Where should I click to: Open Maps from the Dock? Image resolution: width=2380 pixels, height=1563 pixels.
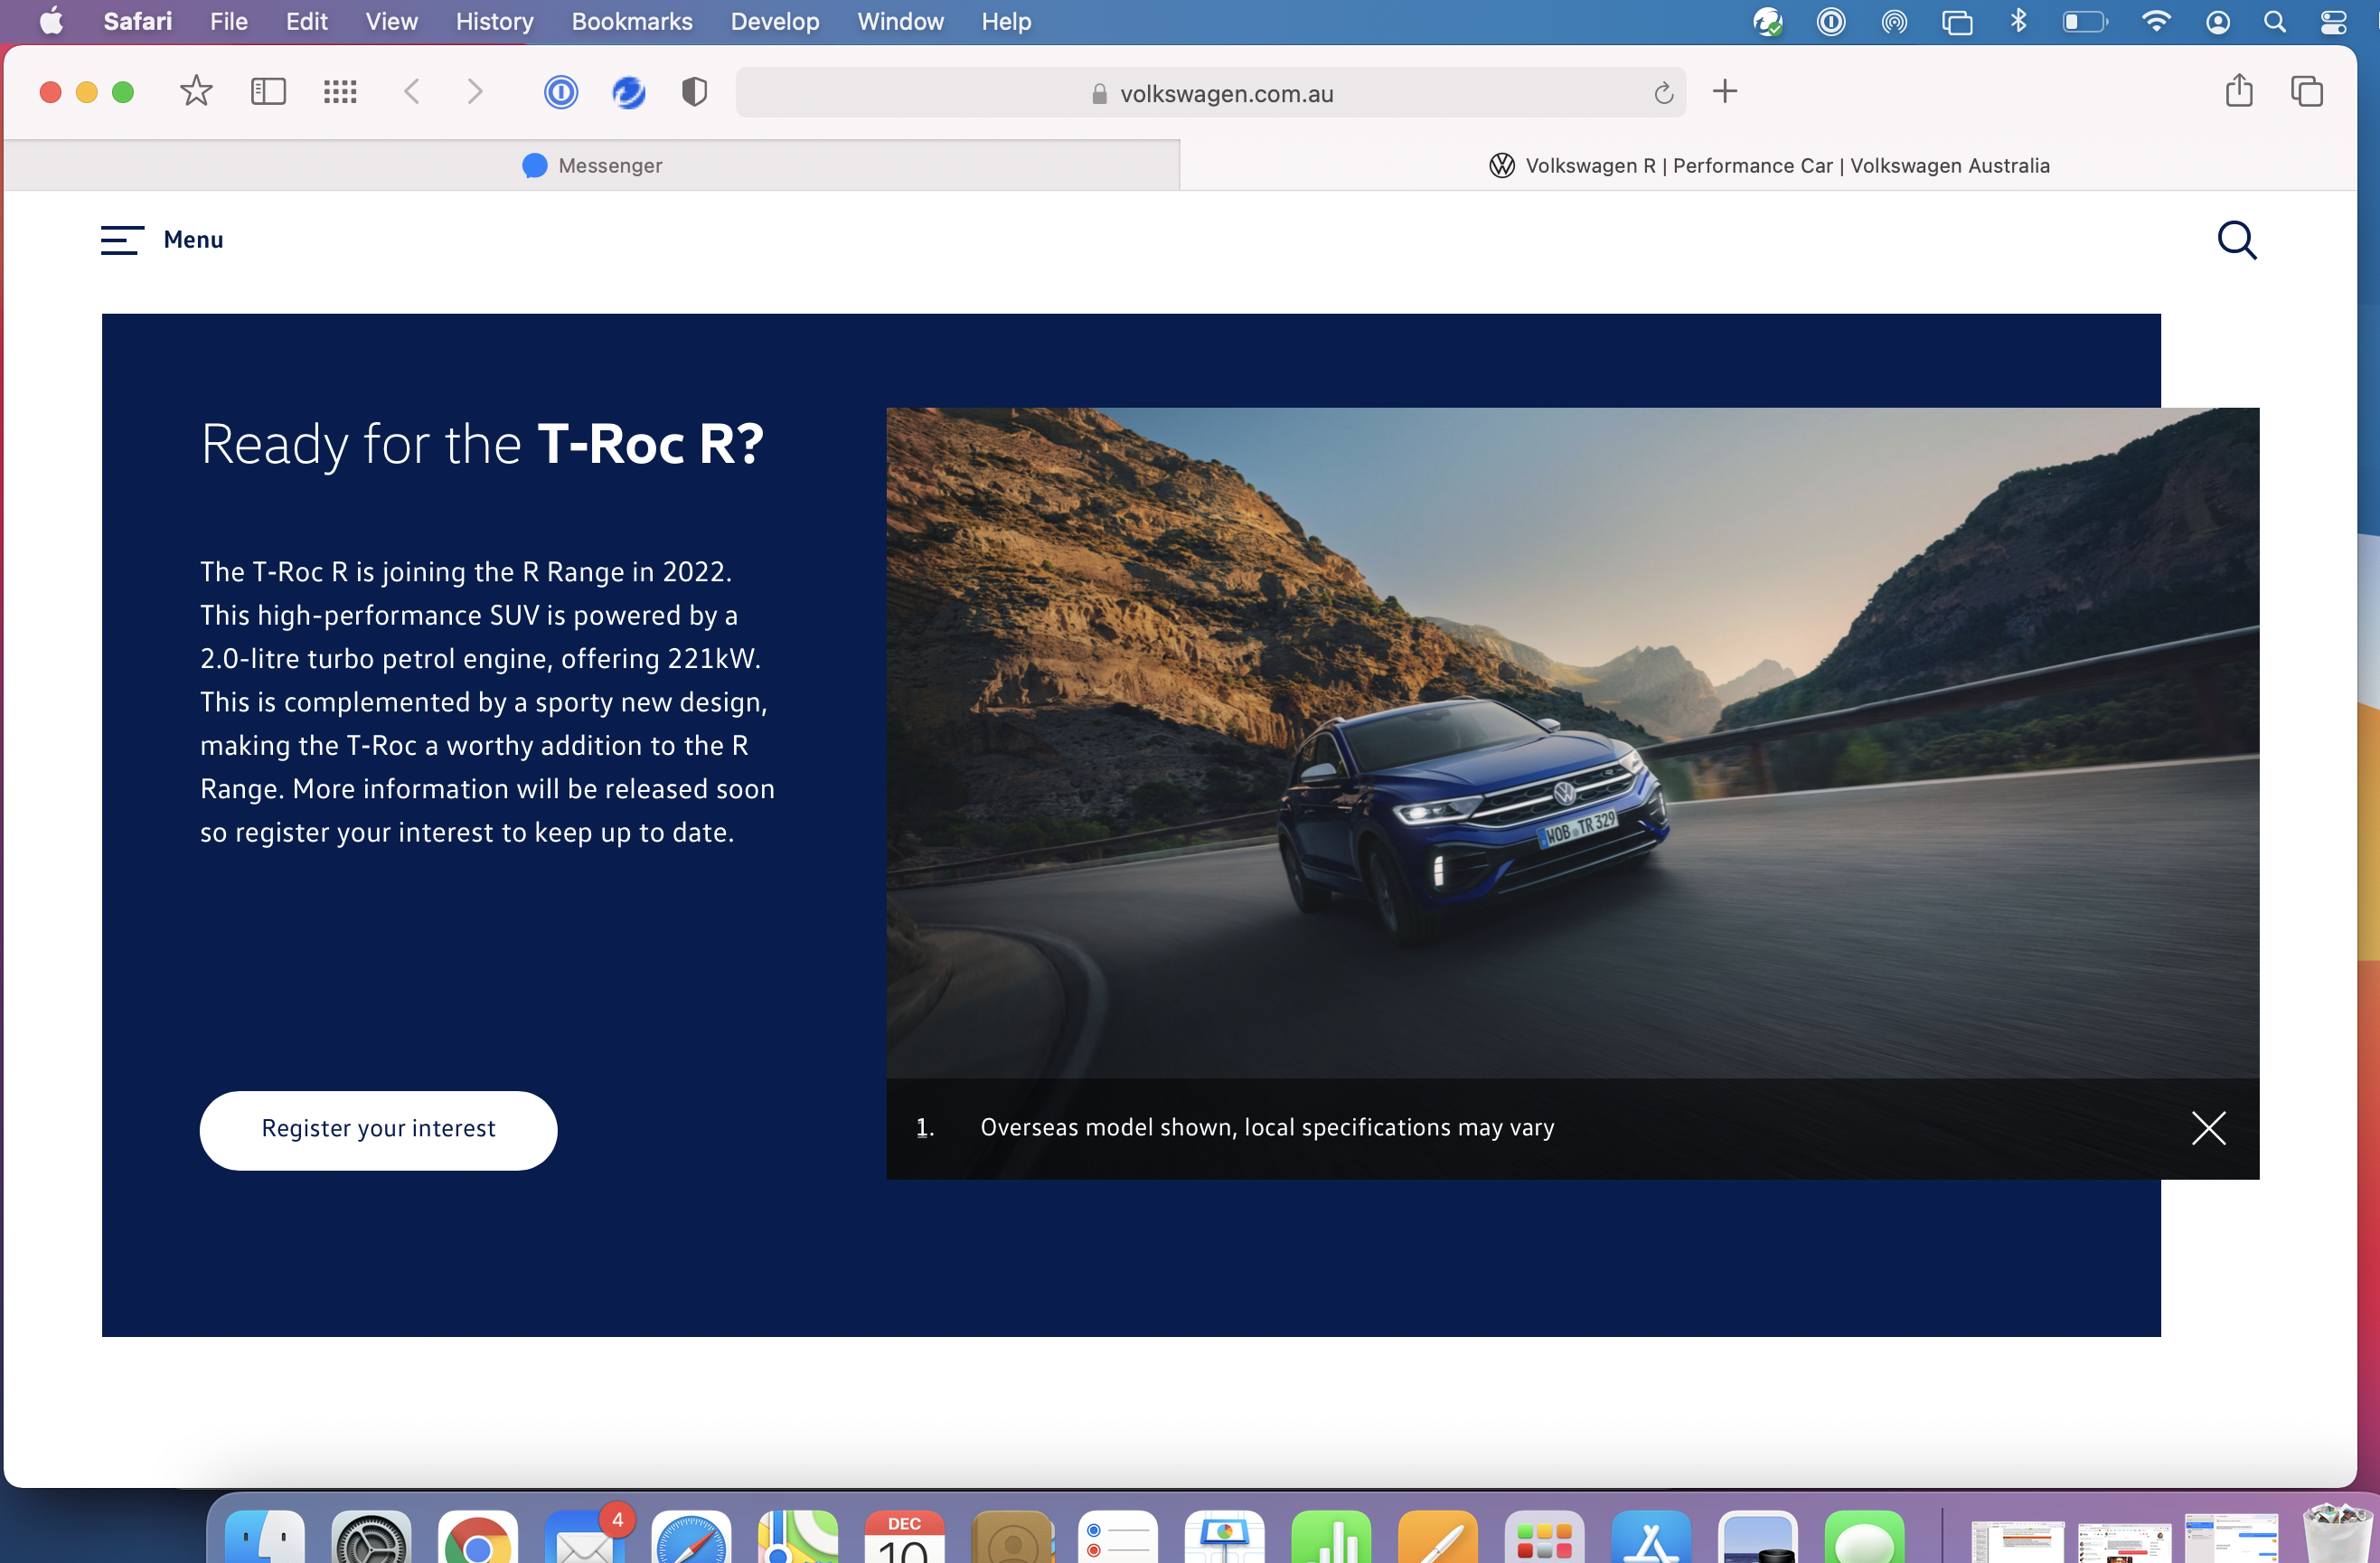(x=798, y=1537)
